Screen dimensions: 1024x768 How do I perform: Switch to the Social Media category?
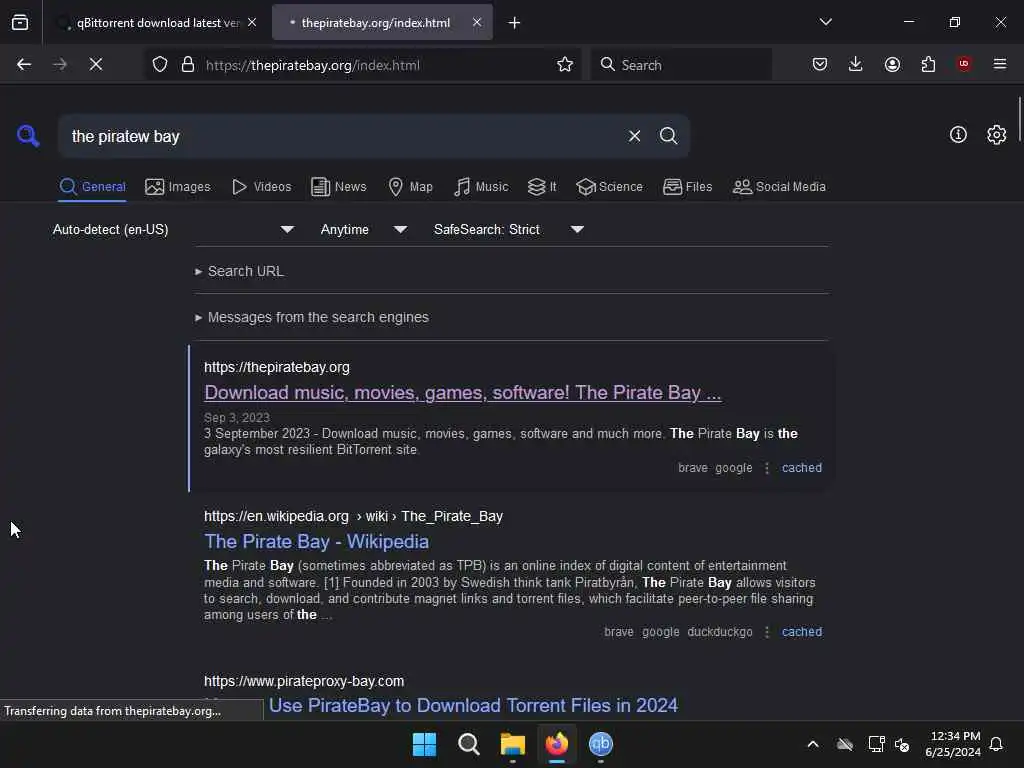coord(779,187)
